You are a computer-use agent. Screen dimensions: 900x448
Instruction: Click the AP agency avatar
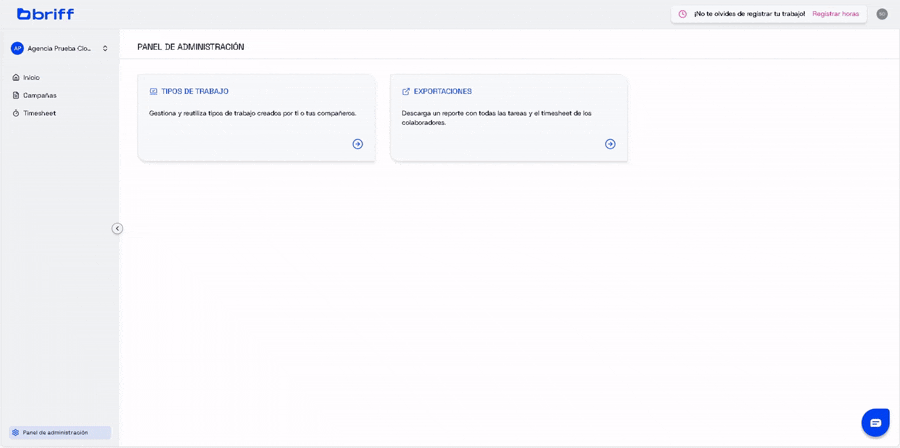[17, 49]
